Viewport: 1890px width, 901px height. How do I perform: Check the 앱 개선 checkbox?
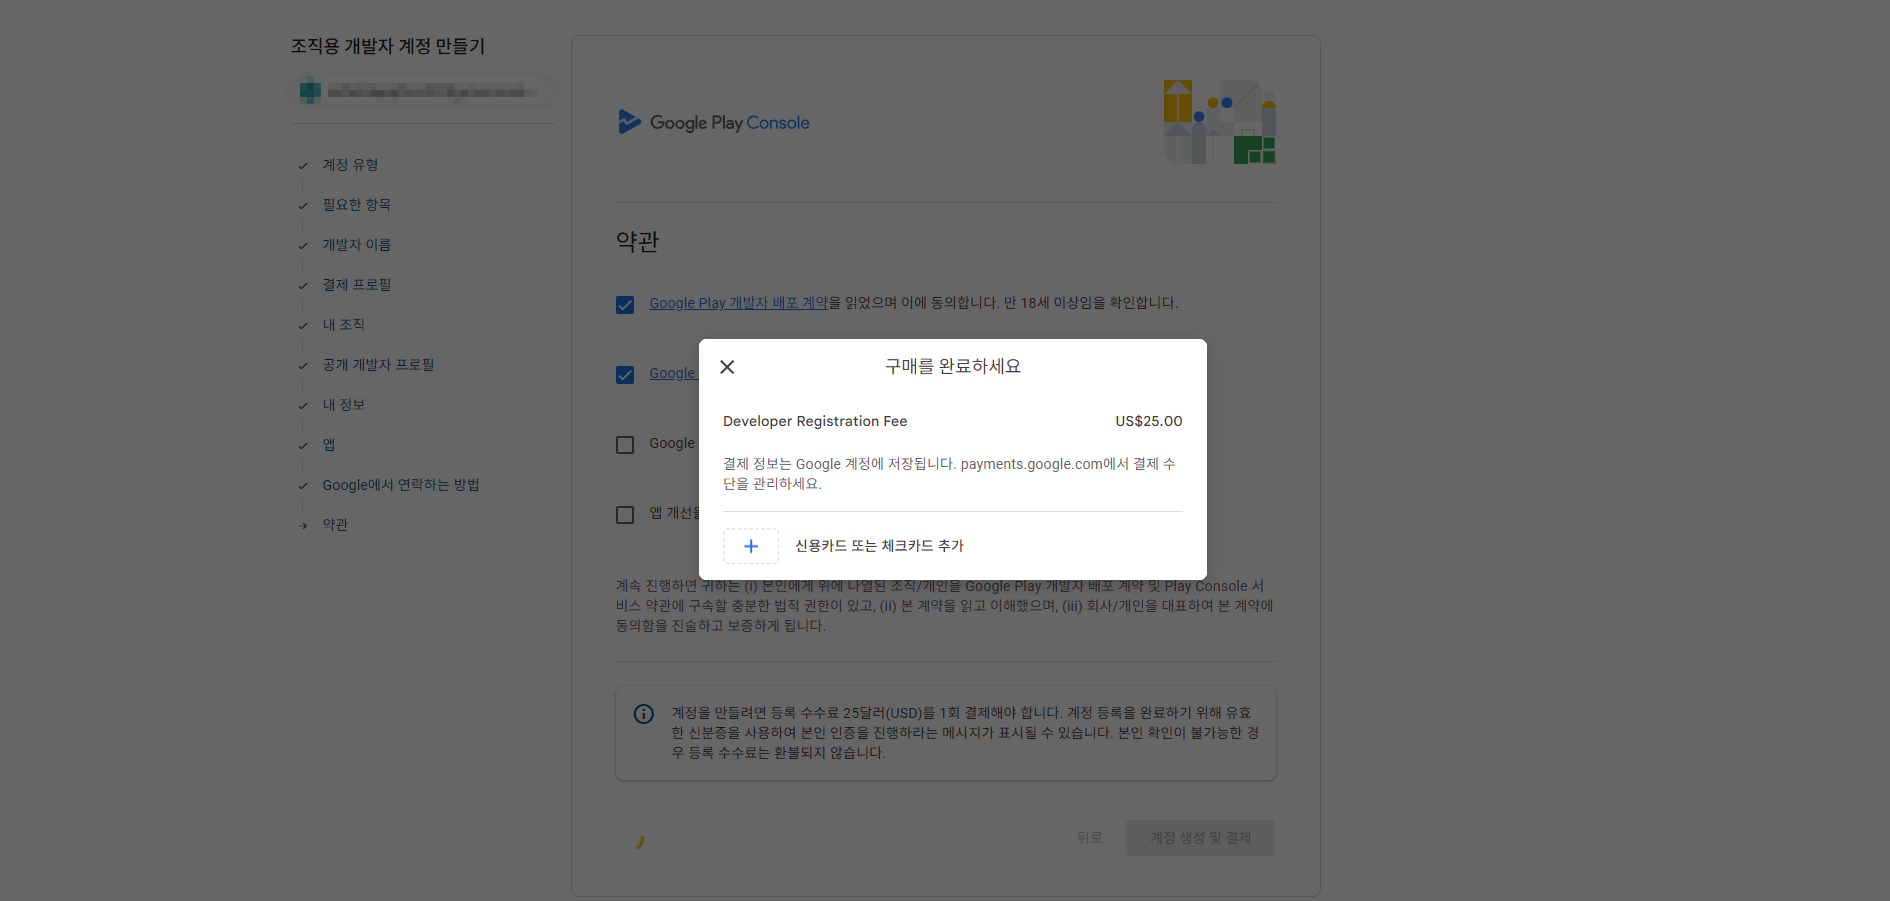(x=625, y=515)
